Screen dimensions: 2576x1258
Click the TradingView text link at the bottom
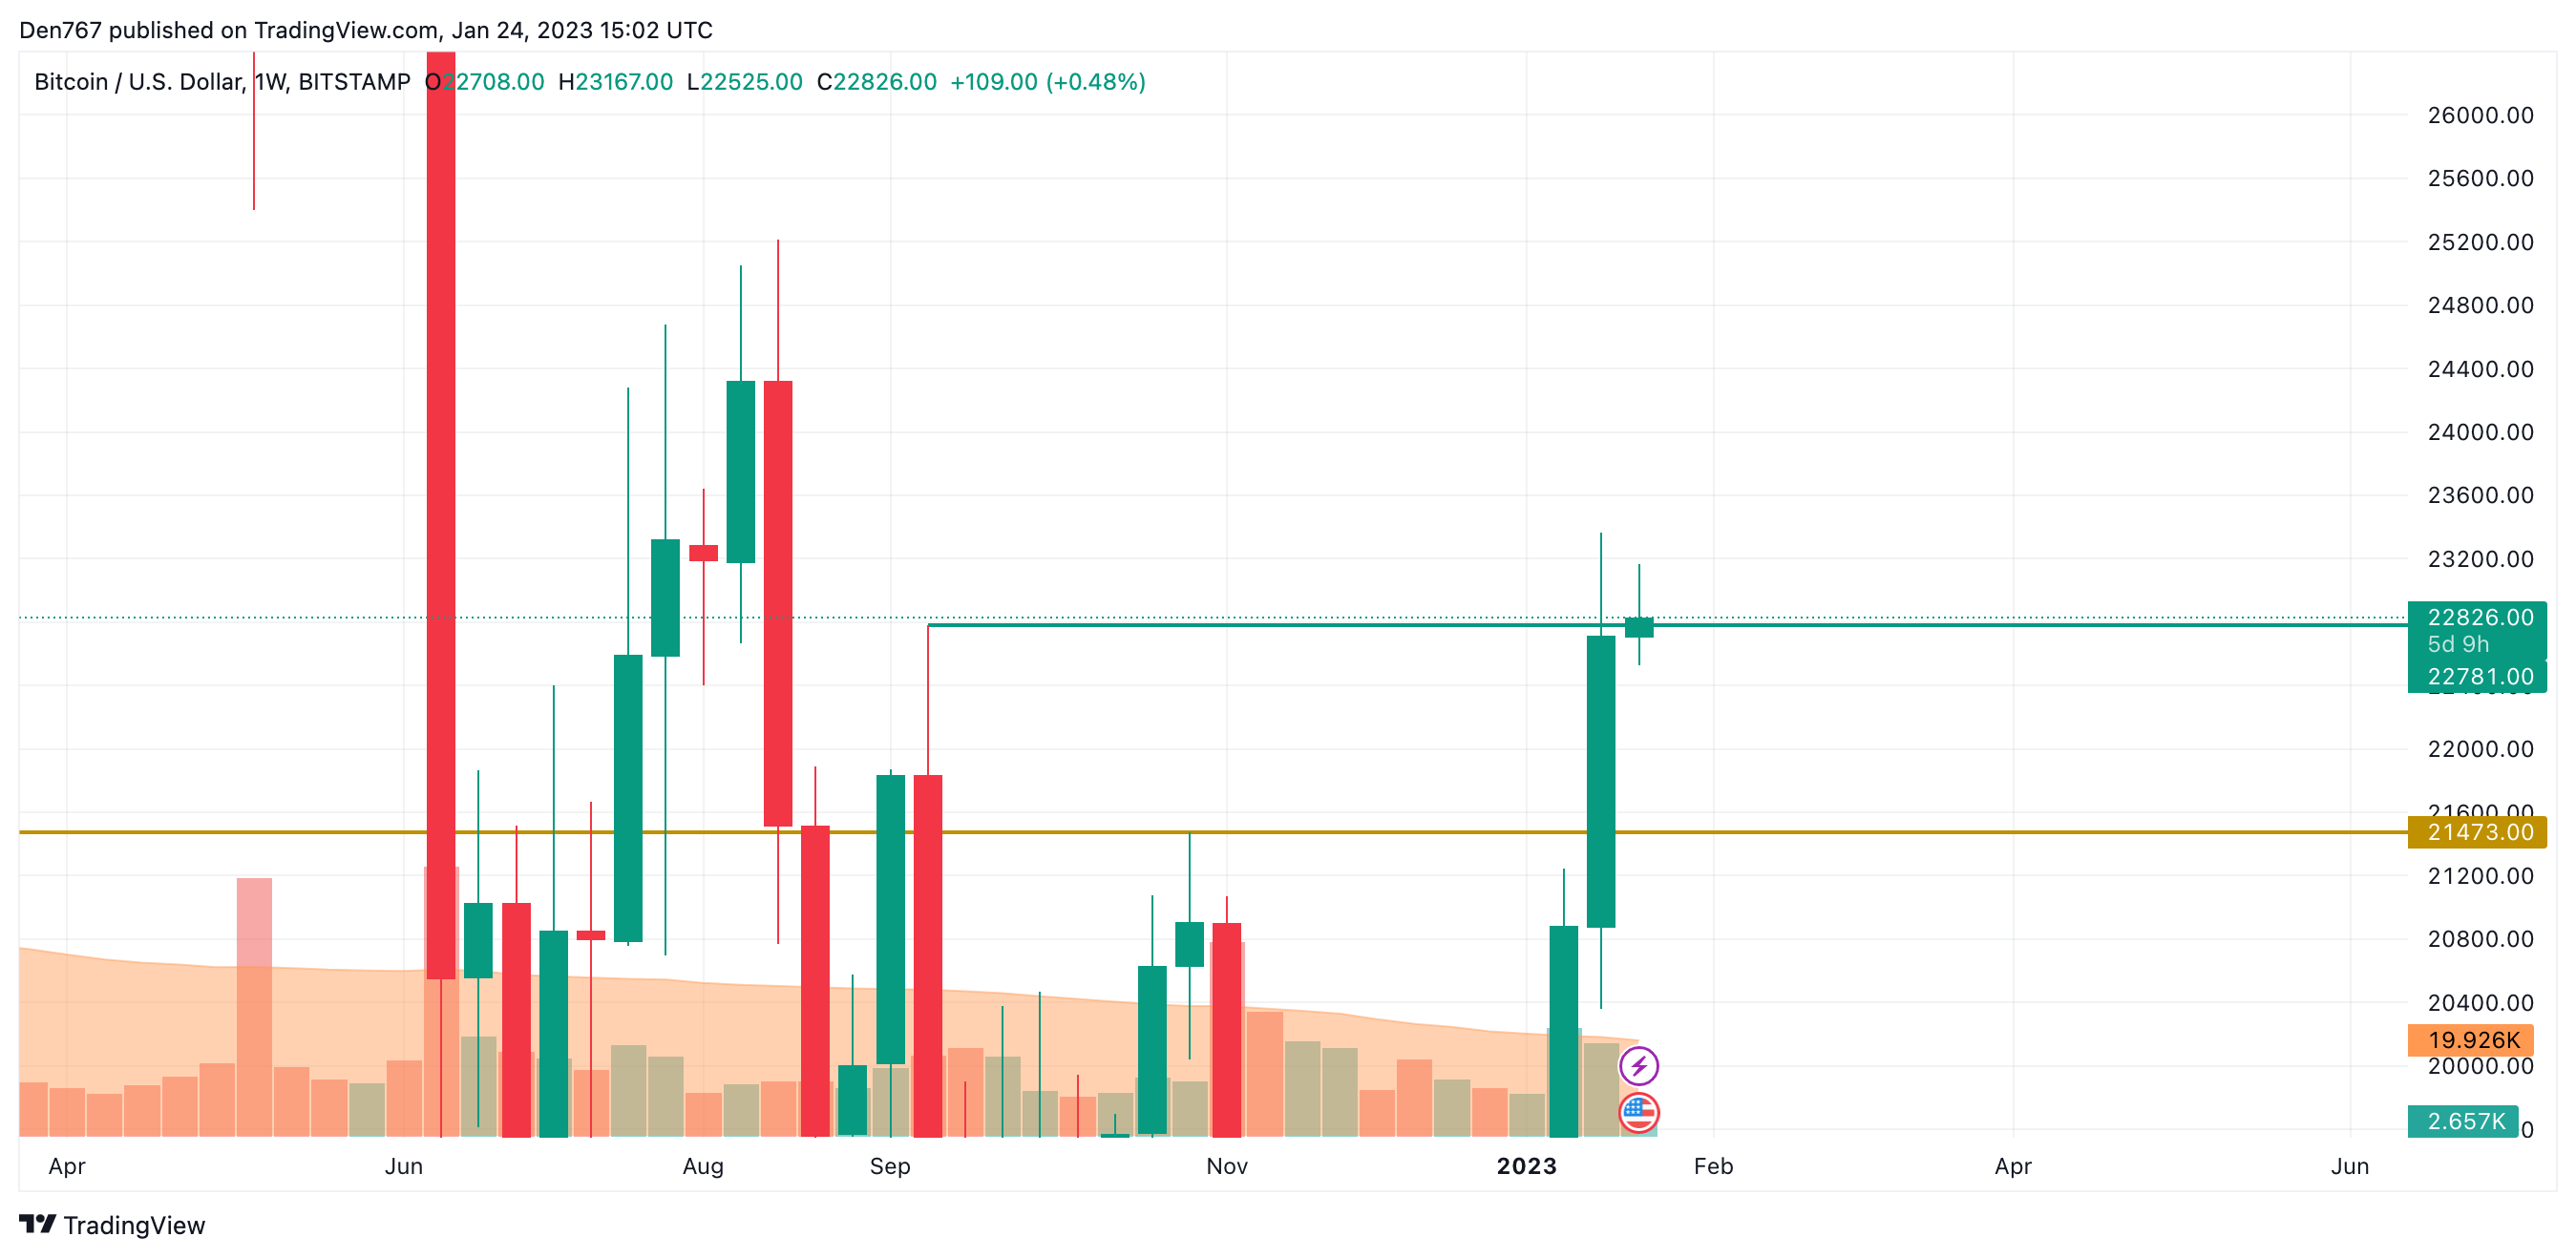click(134, 1225)
